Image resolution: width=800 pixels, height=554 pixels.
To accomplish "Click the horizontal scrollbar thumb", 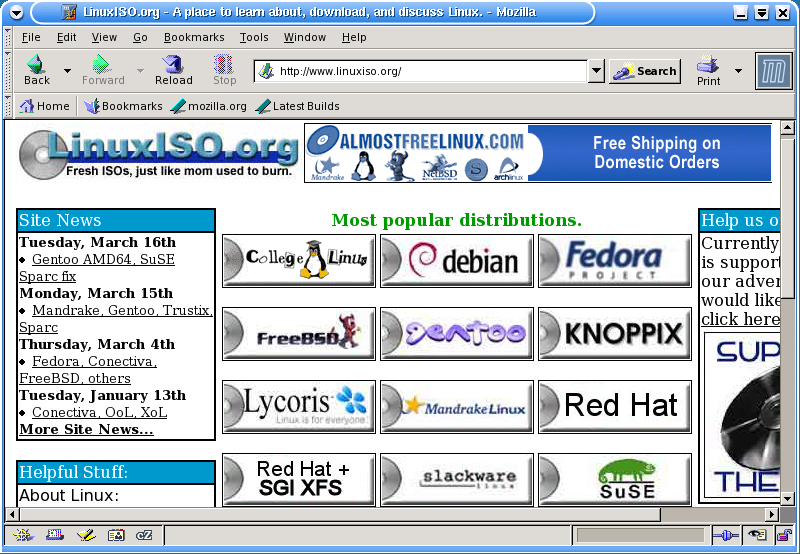I will (x=340, y=514).
